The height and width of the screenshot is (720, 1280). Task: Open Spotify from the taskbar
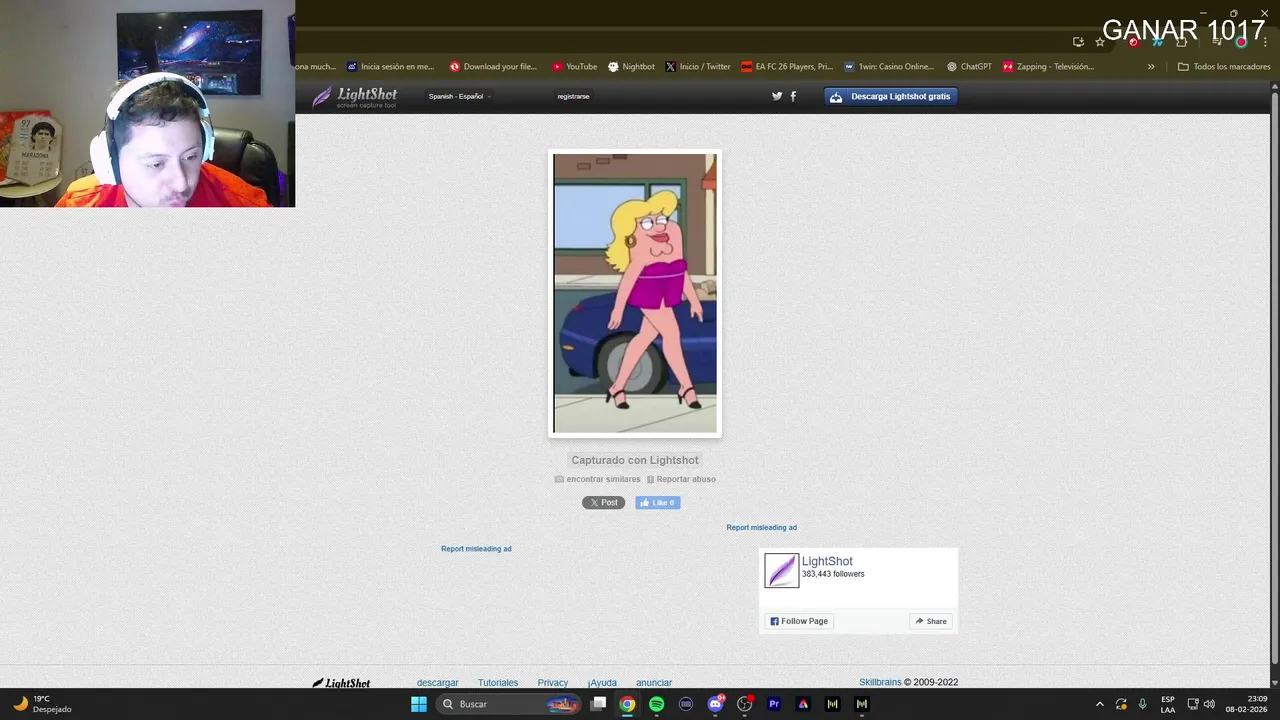[x=656, y=704]
